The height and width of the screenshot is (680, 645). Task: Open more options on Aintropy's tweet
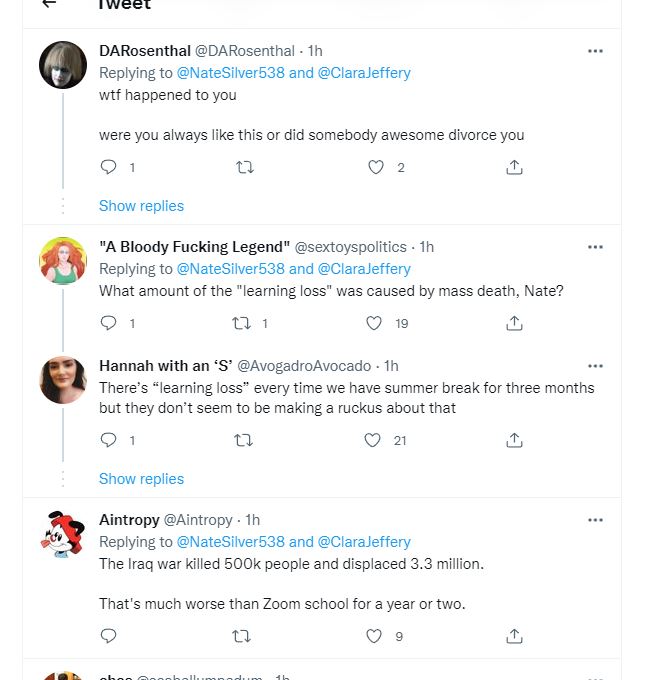595,520
